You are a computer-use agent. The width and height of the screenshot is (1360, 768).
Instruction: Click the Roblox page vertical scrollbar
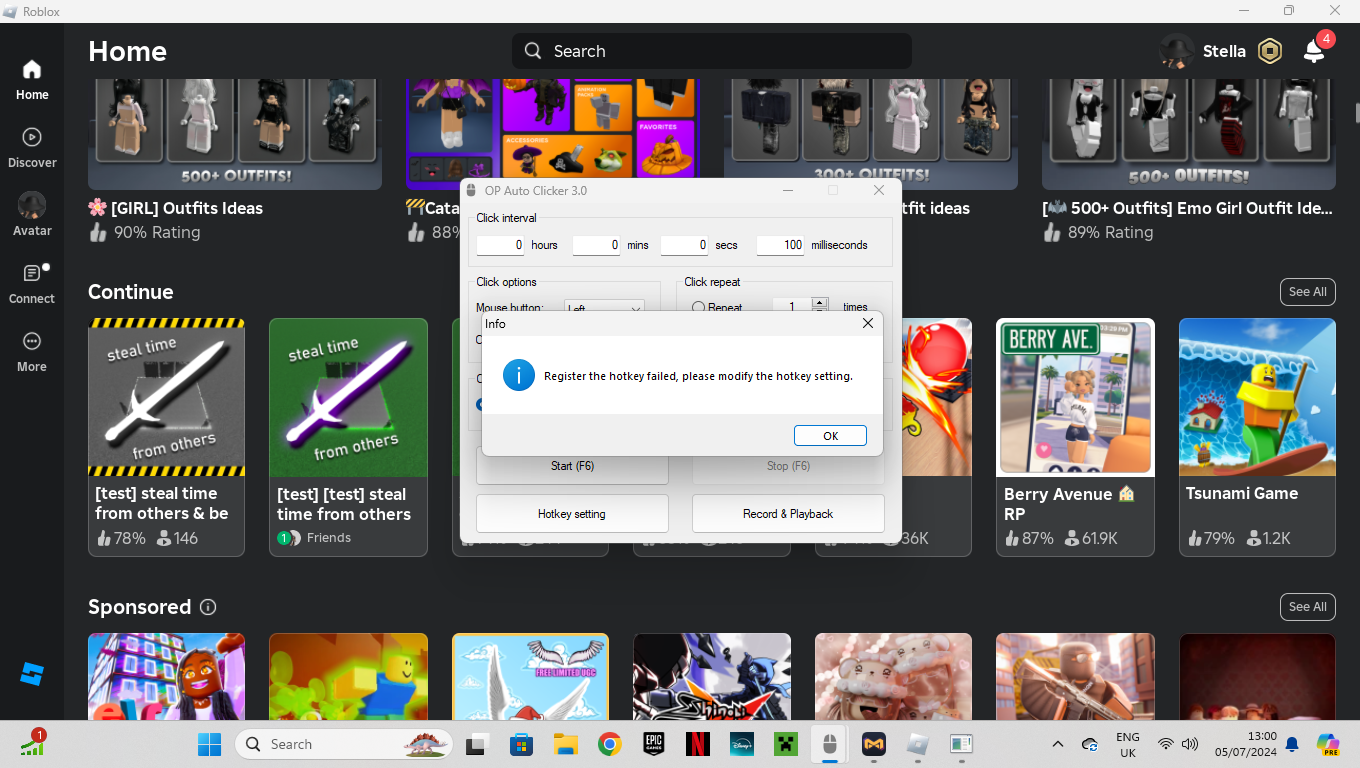point(1356,111)
